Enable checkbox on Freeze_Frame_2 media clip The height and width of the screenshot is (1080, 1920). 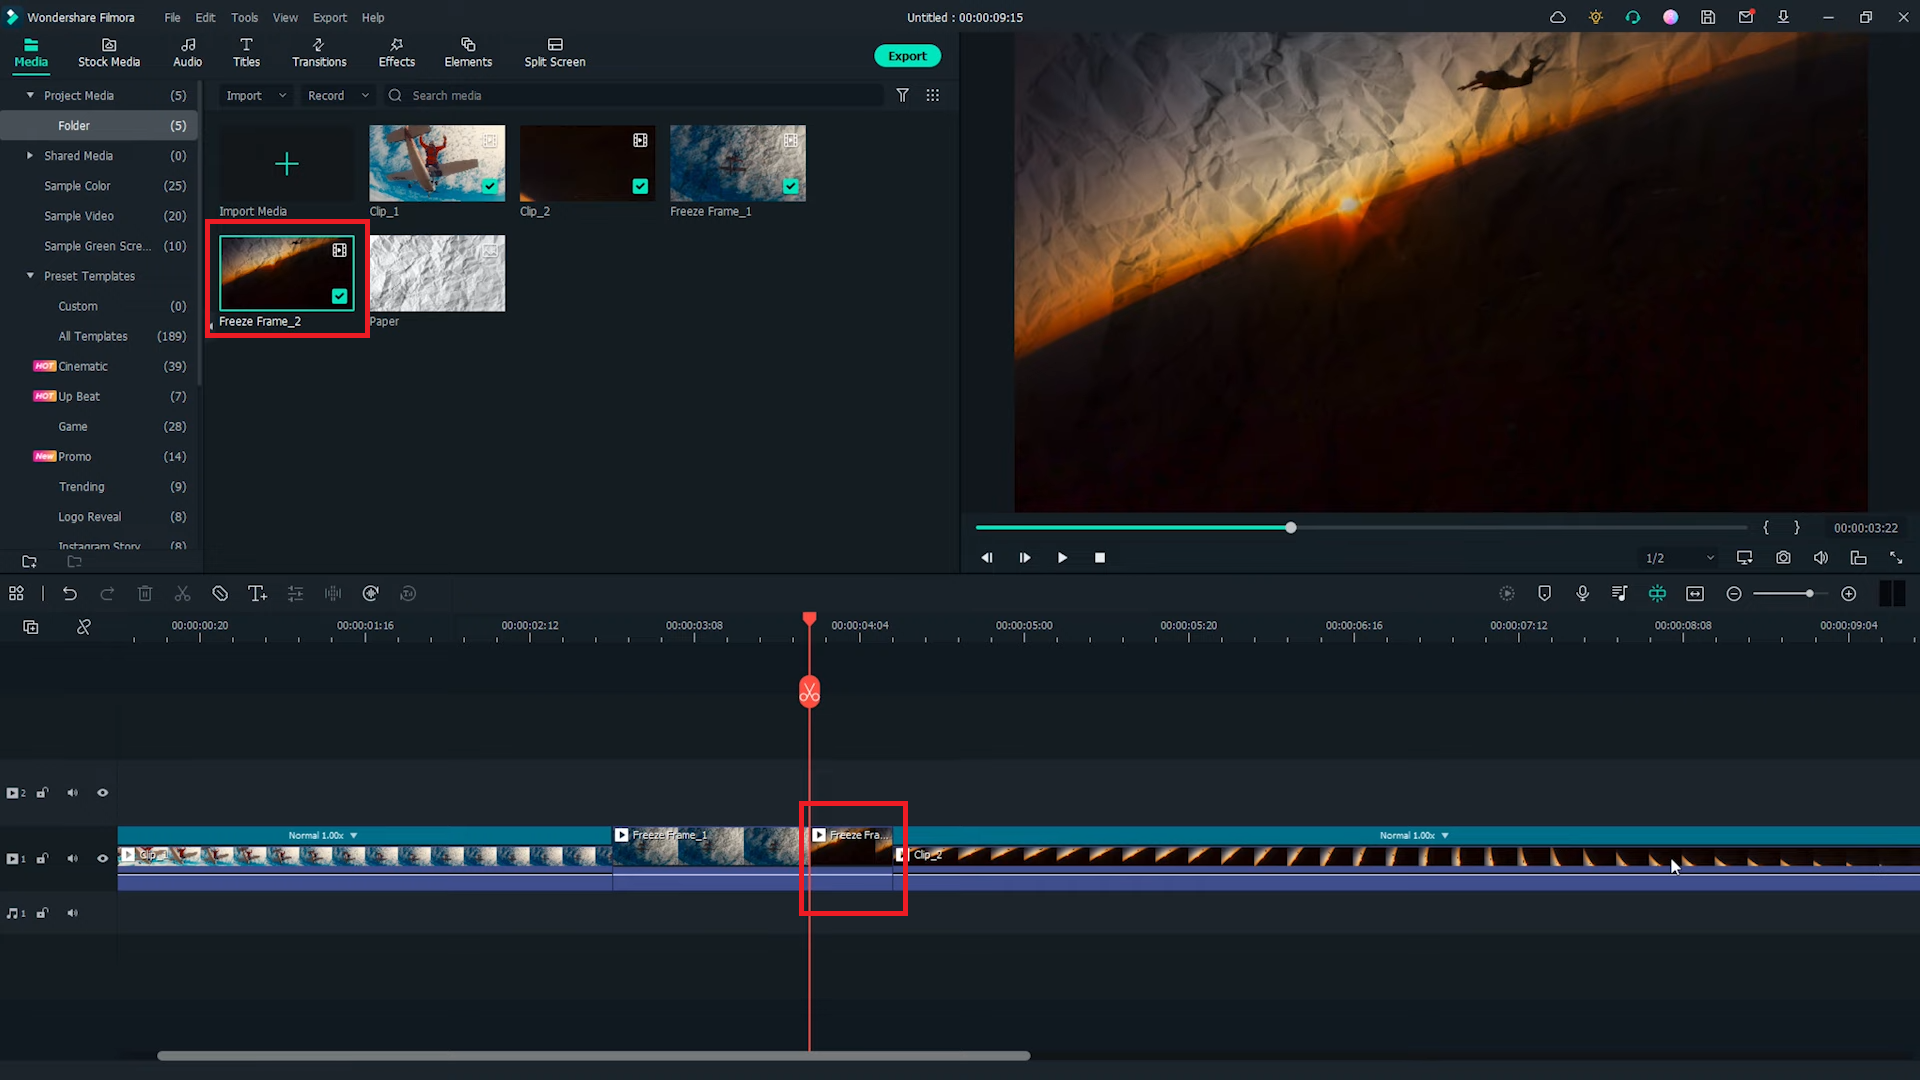coord(339,297)
